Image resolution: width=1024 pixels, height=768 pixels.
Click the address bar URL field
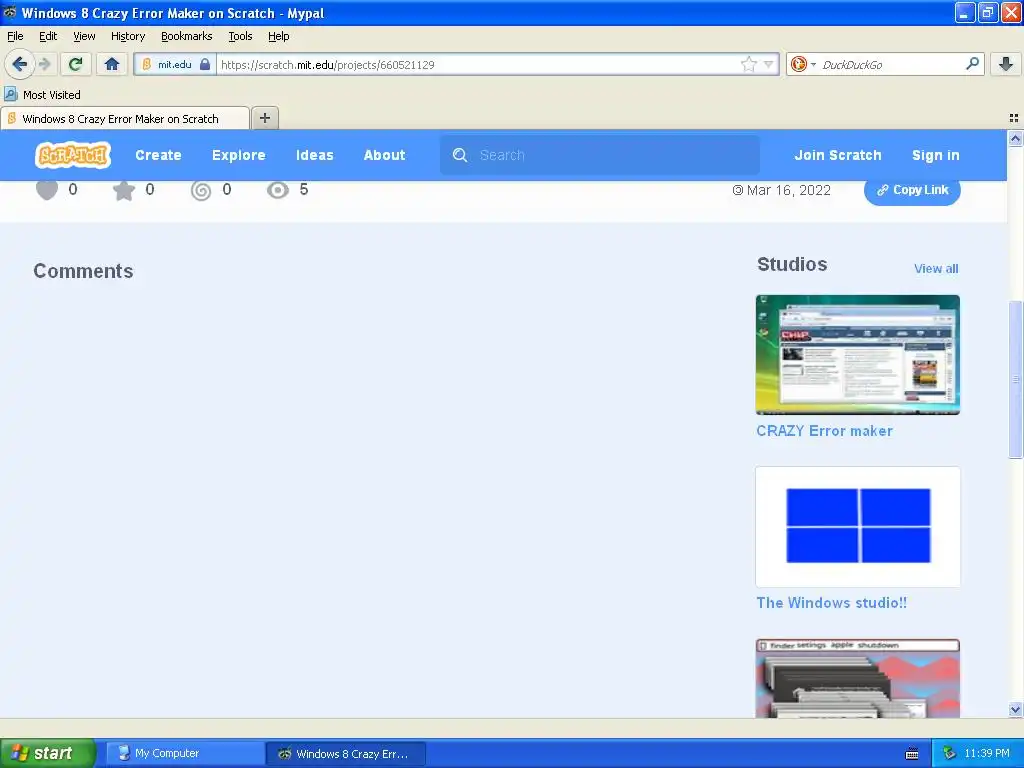(479, 64)
